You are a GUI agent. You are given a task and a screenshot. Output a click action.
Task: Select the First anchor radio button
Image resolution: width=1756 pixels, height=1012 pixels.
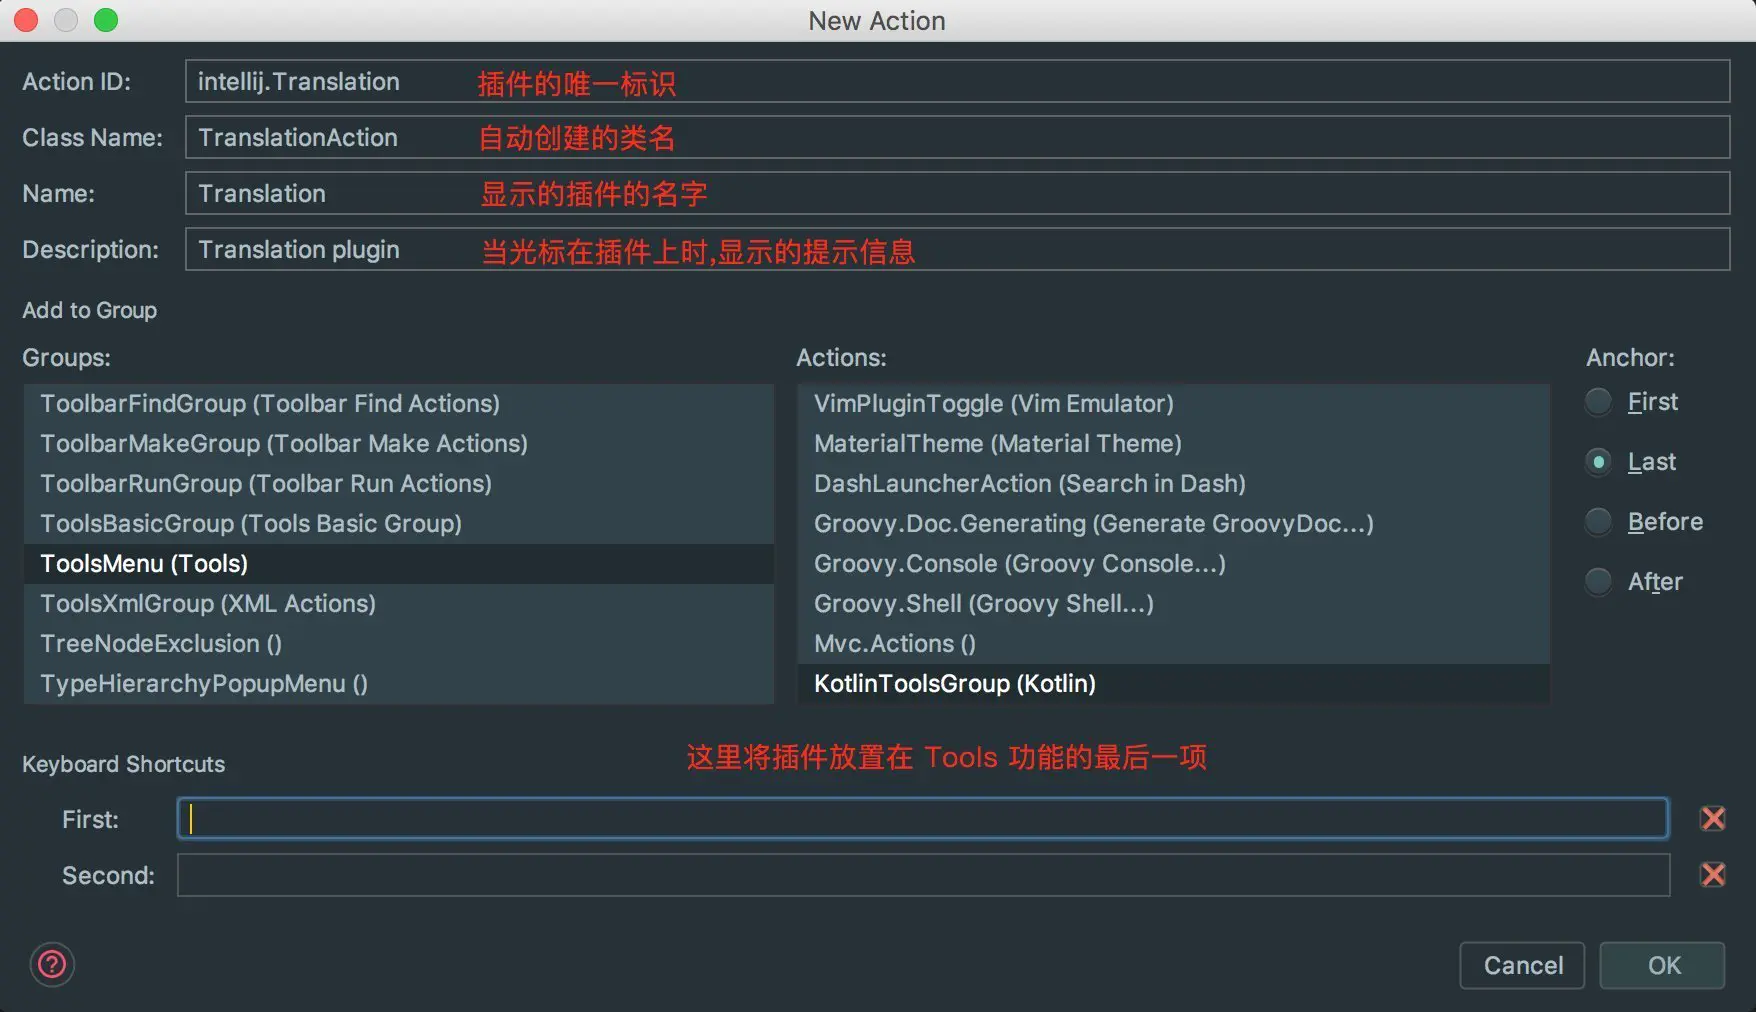[1599, 402]
